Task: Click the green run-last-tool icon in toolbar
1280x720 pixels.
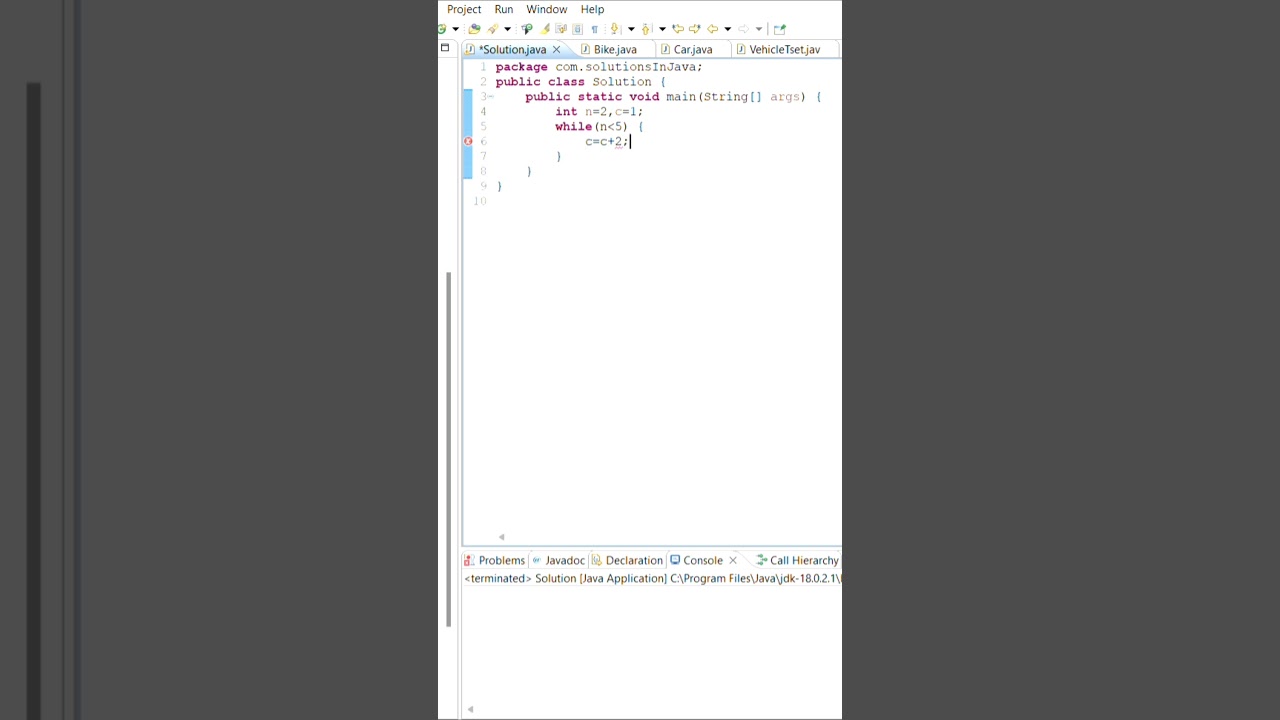Action: coord(441,29)
